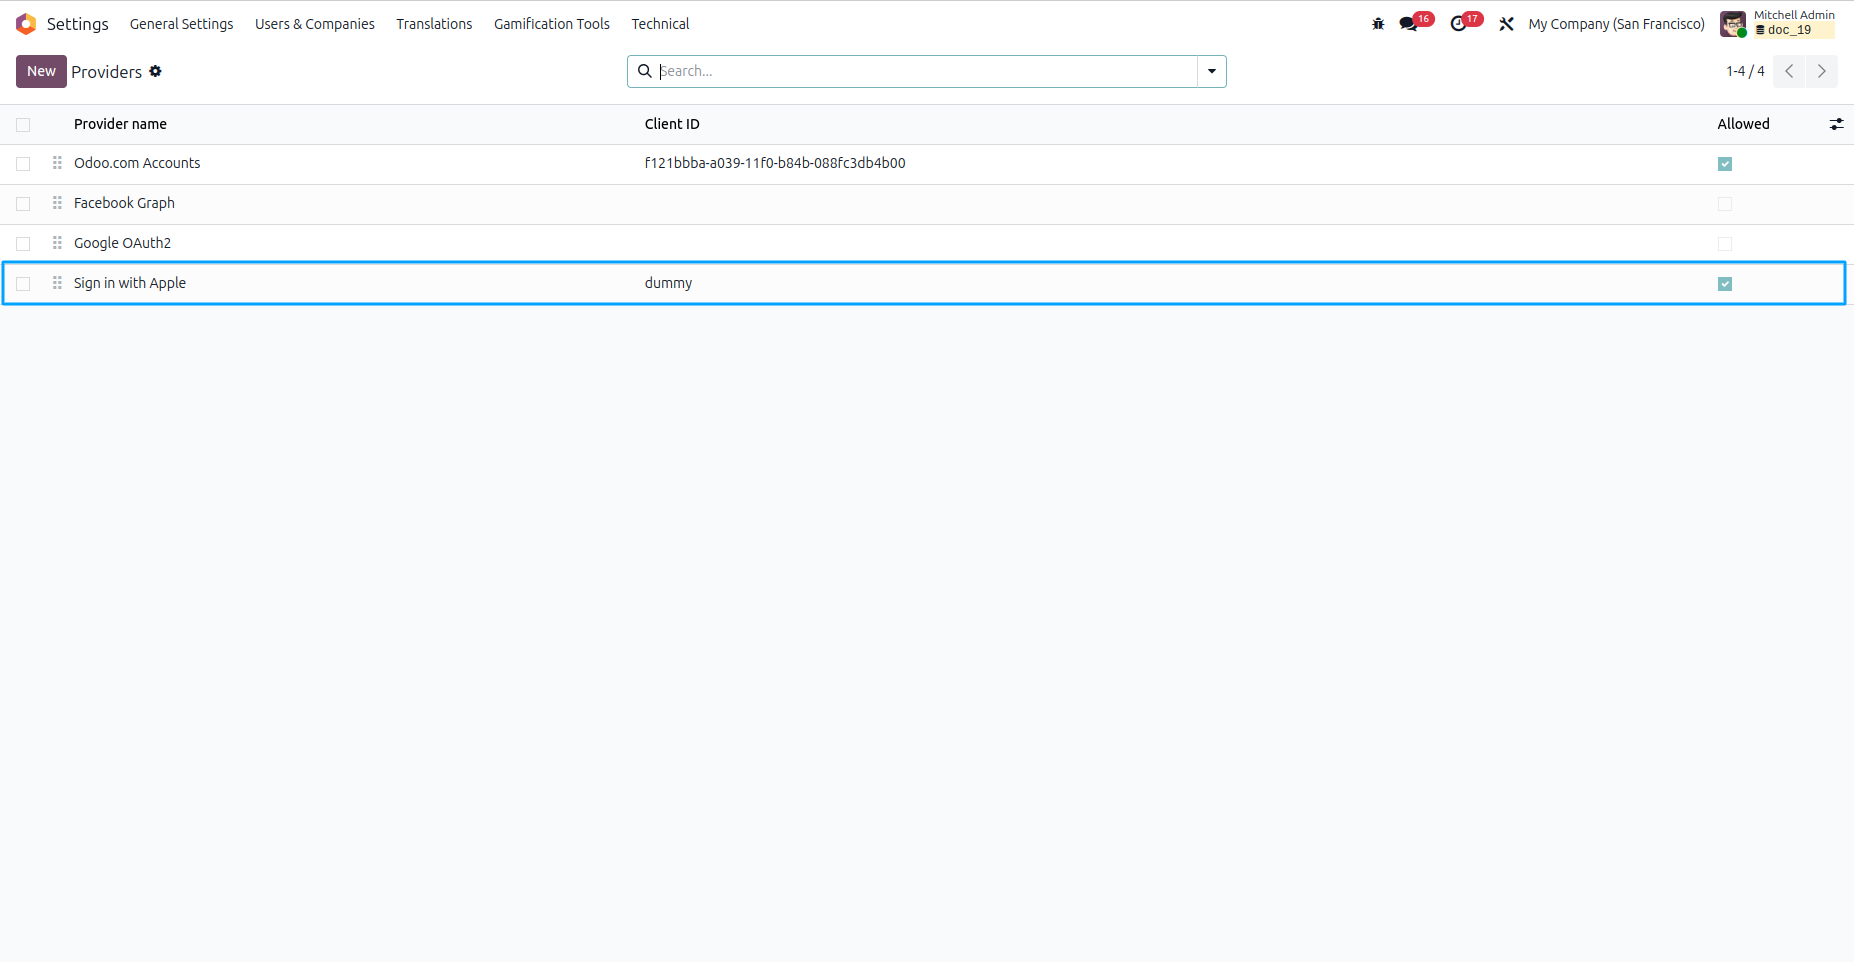Select the Odoo.com Accounts row checkbox

pos(23,164)
